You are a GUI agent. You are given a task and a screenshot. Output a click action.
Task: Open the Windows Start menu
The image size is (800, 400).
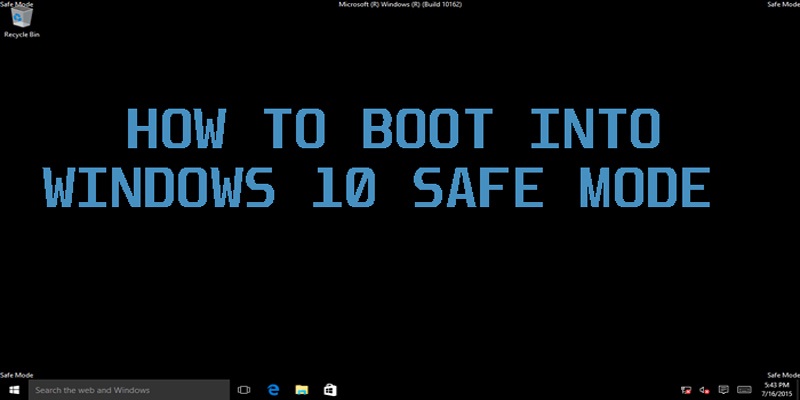click(14, 389)
